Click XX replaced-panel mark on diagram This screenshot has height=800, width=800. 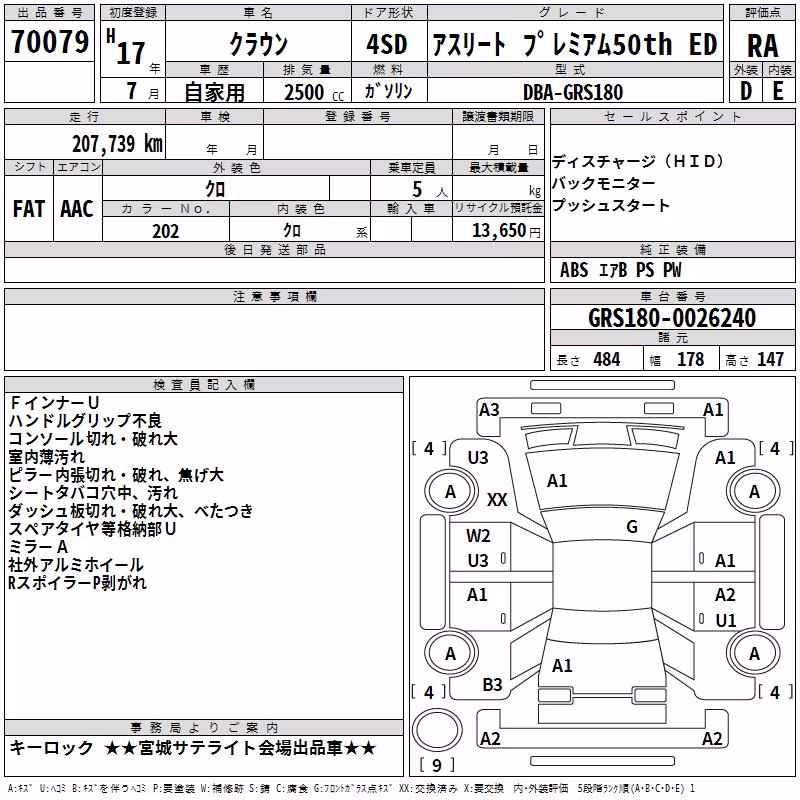497,499
